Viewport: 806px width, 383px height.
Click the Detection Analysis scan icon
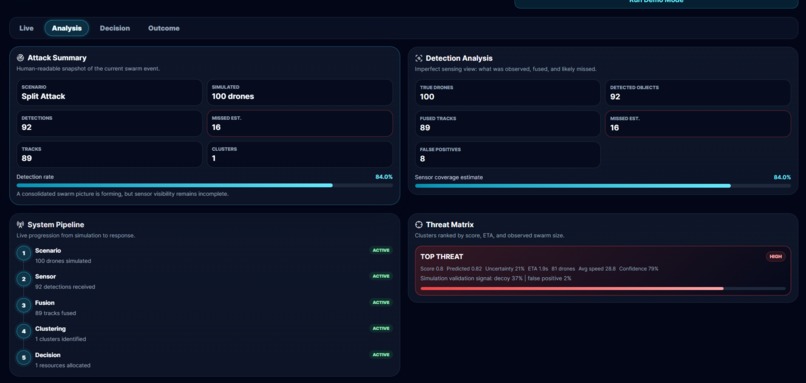(x=418, y=59)
